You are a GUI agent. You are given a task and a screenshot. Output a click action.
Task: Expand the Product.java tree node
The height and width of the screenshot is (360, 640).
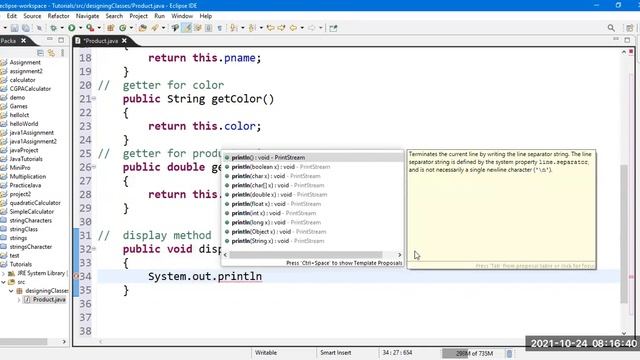(x=19, y=300)
